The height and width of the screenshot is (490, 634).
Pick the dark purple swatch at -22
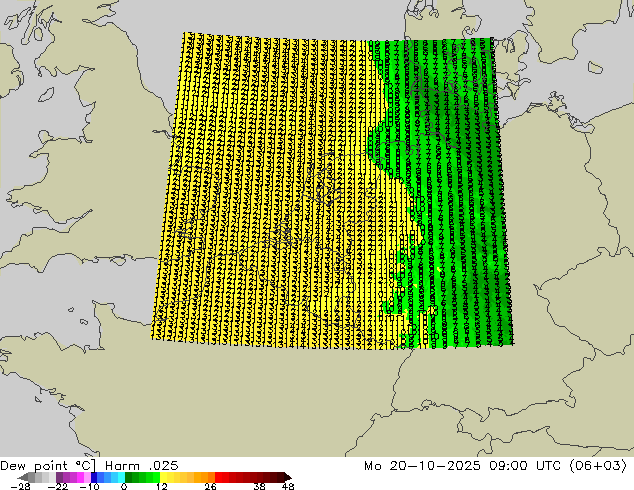click(x=59, y=477)
